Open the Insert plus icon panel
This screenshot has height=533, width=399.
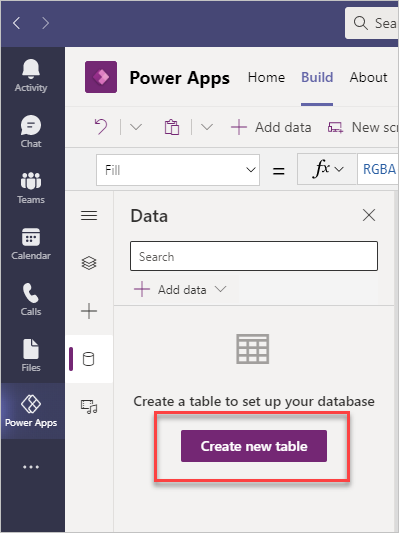(x=89, y=311)
